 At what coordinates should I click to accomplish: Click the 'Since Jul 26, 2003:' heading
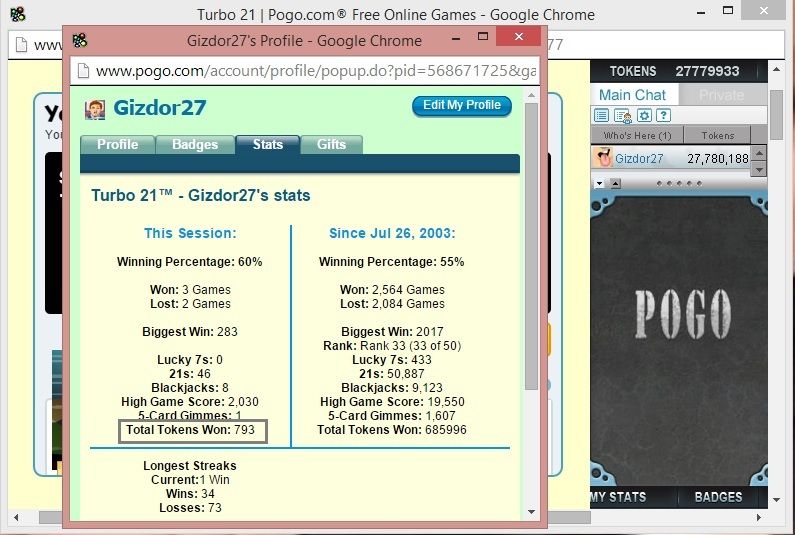click(x=392, y=233)
